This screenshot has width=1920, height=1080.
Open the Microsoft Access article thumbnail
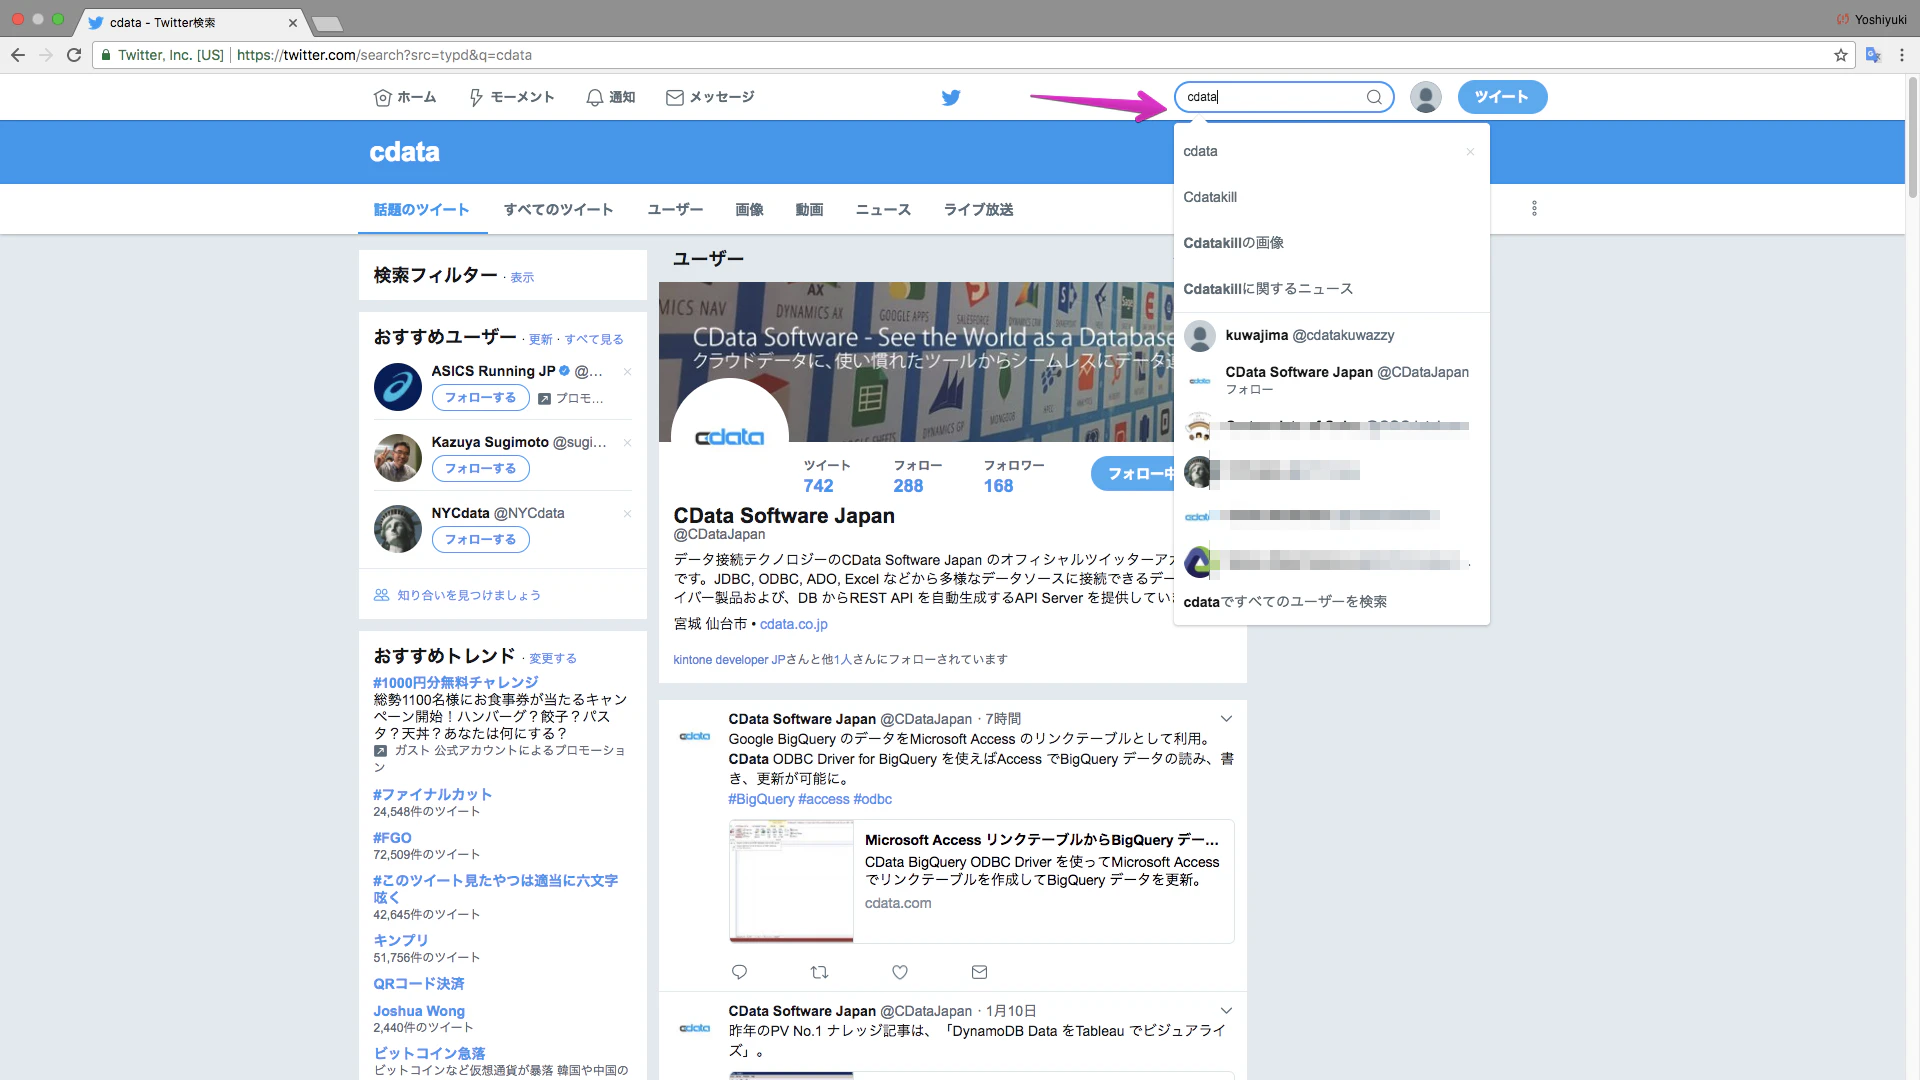click(791, 882)
